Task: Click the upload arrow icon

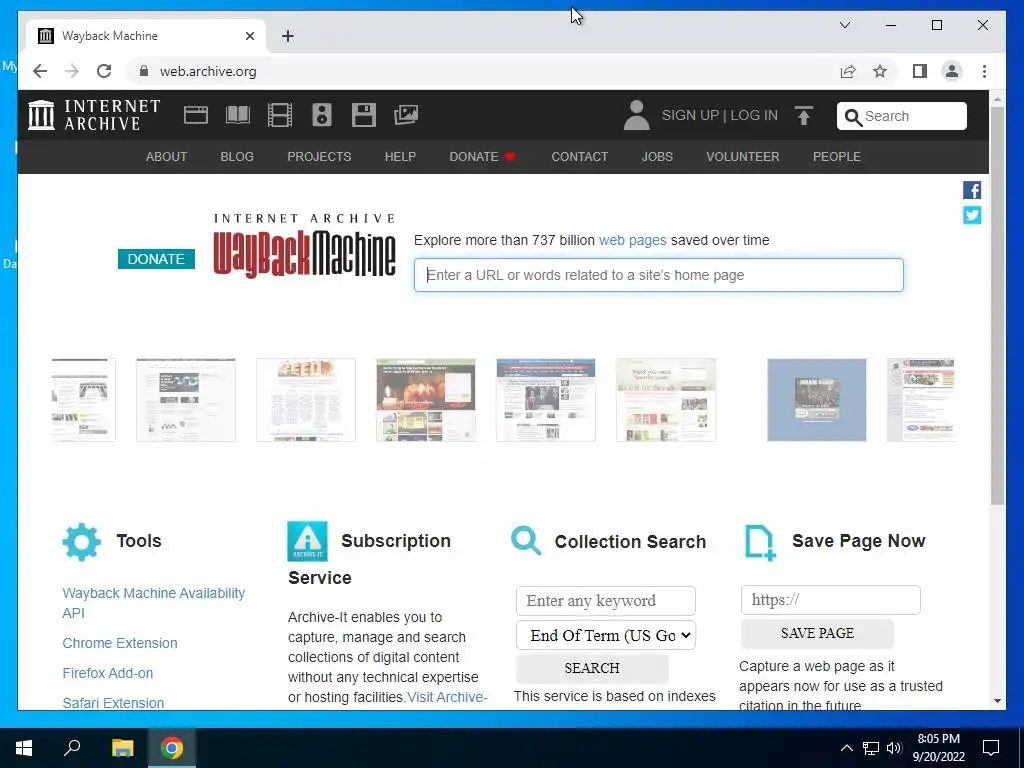Action: [x=804, y=115]
